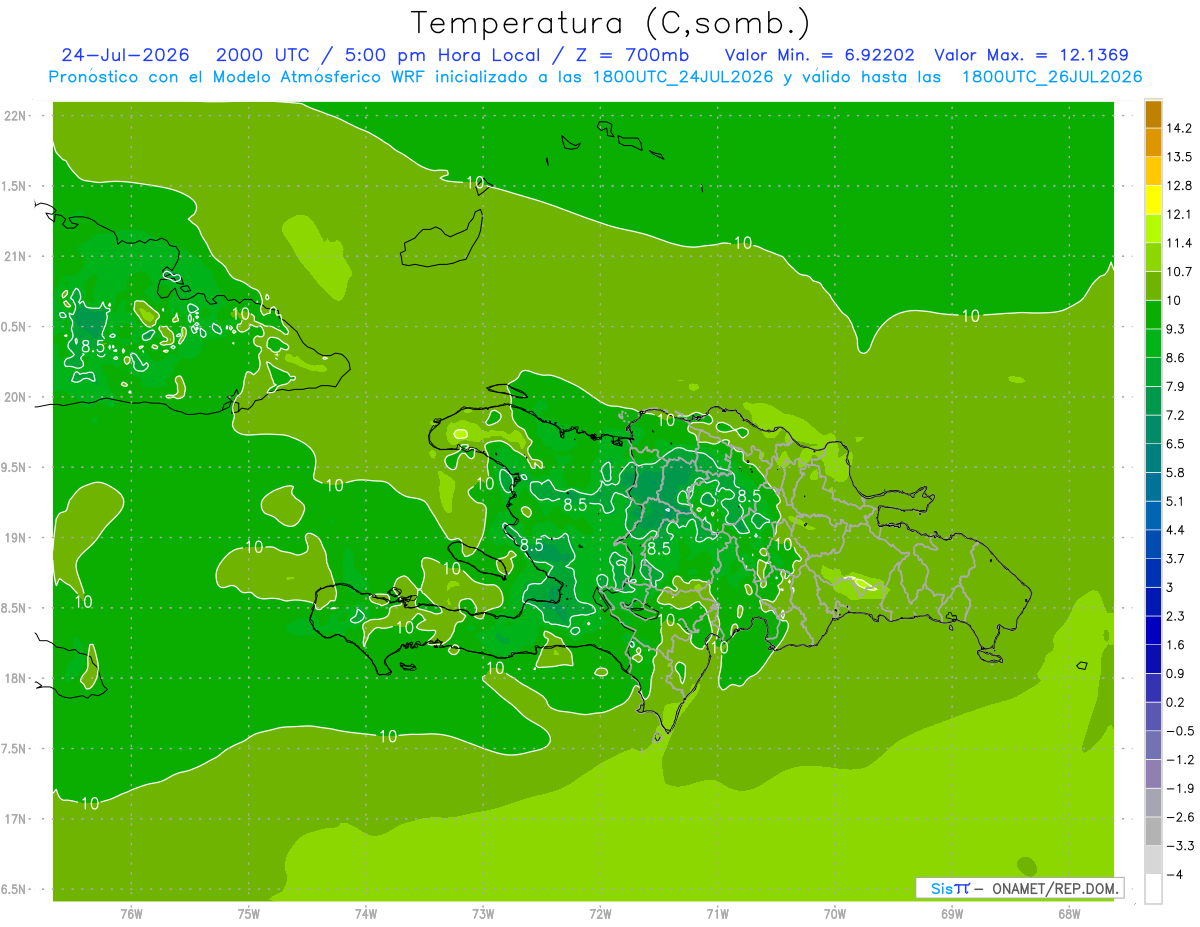Click the '2000 UTC / 5:00 pm Hora Local' time

tap(391, 55)
